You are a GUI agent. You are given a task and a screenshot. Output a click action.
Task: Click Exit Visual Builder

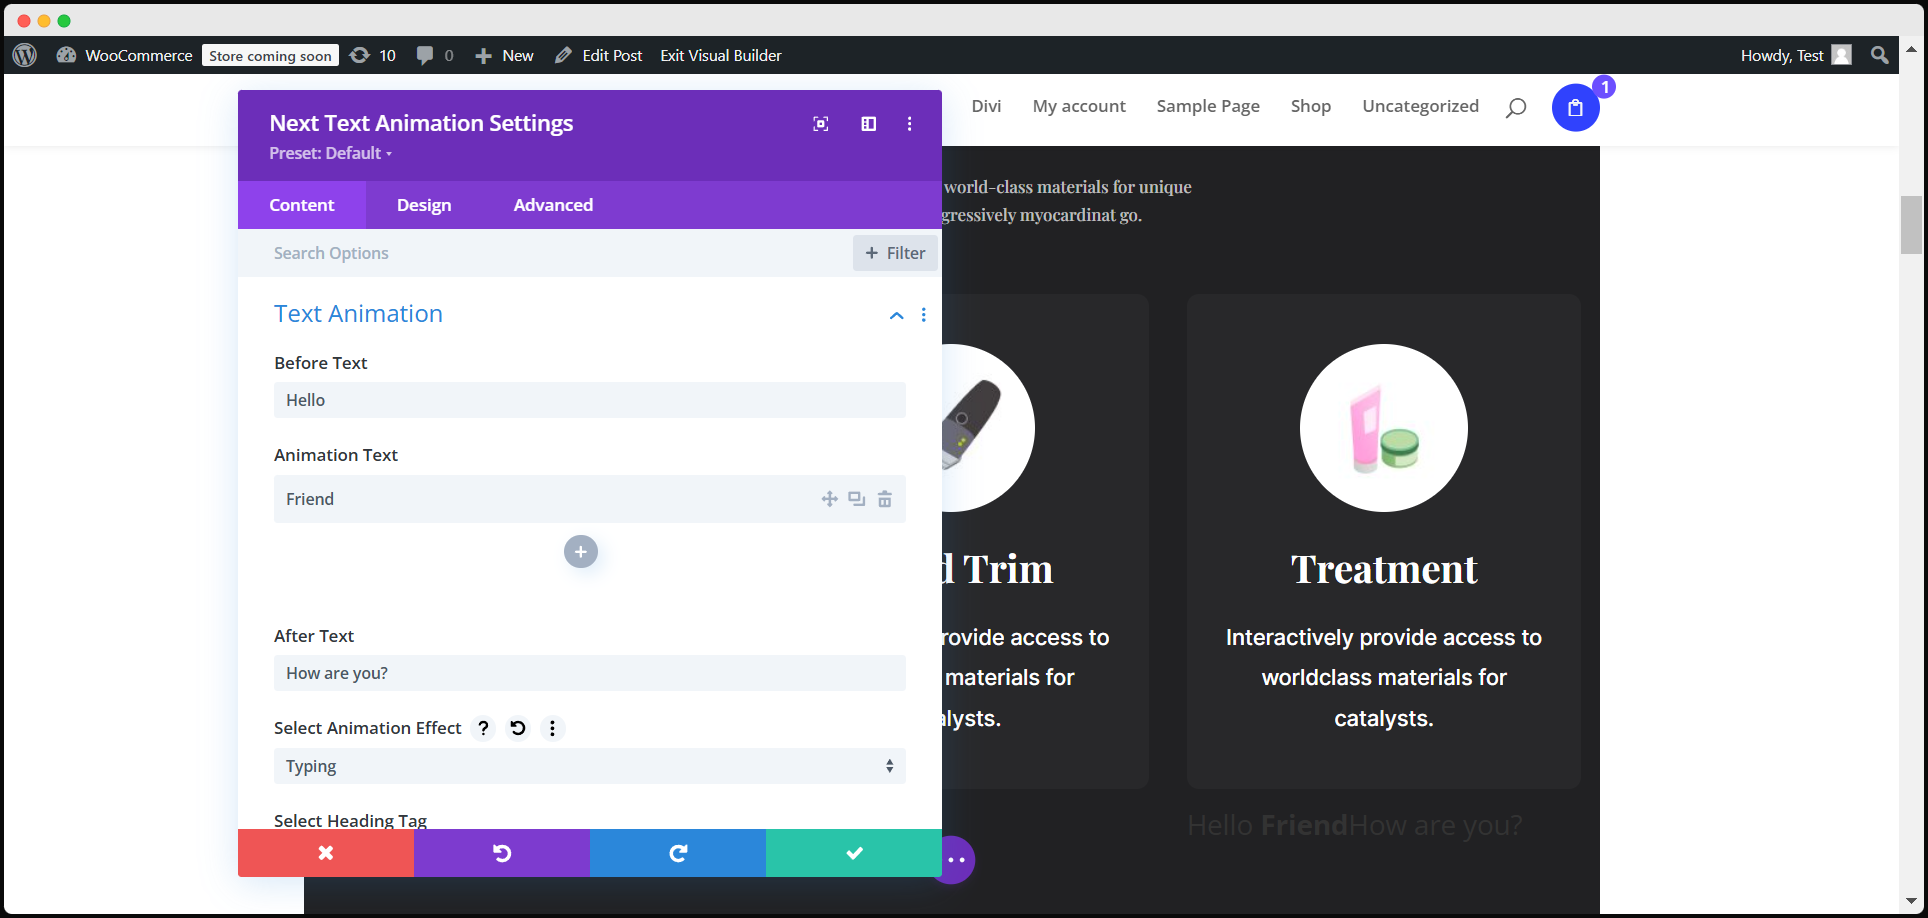(721, 55)
